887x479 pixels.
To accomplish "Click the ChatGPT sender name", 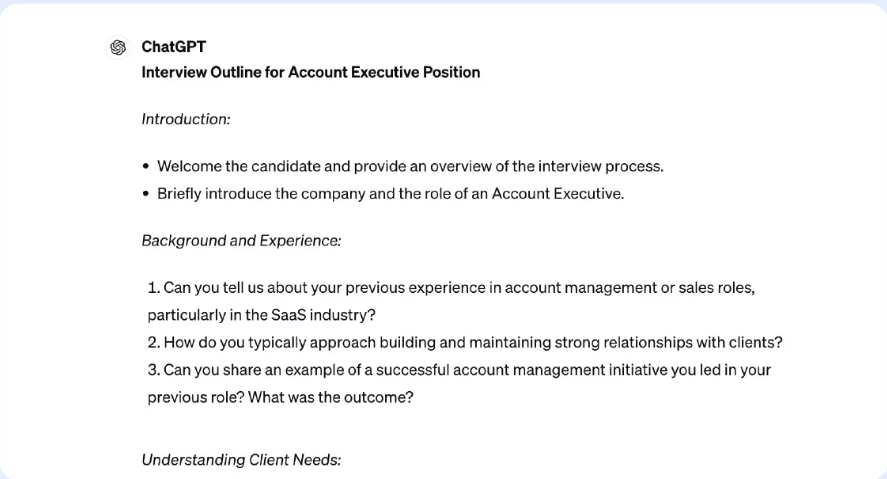I will (174, 47).
